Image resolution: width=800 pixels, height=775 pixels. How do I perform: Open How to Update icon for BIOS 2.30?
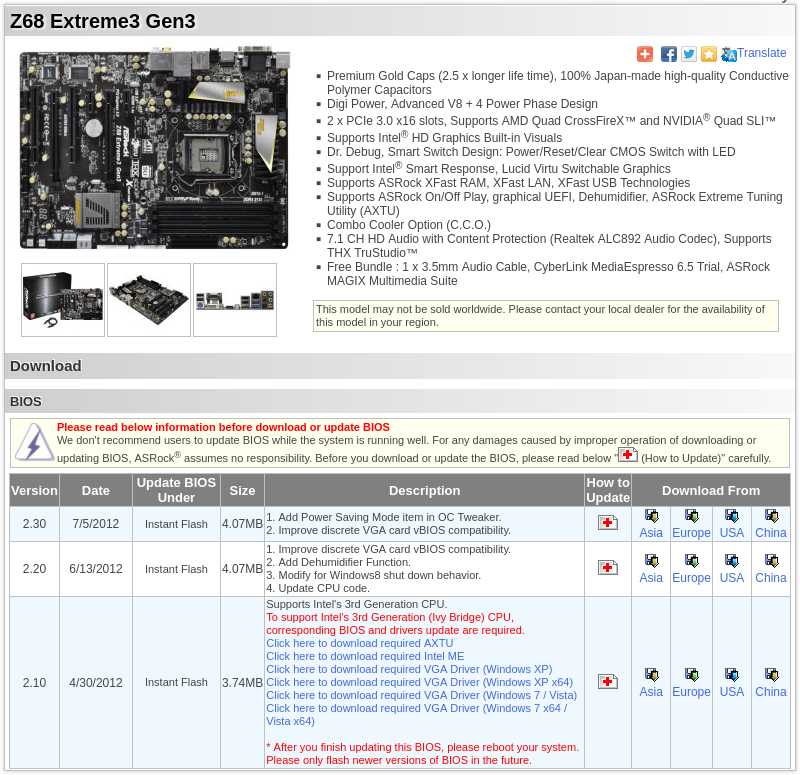click(608, 523)
